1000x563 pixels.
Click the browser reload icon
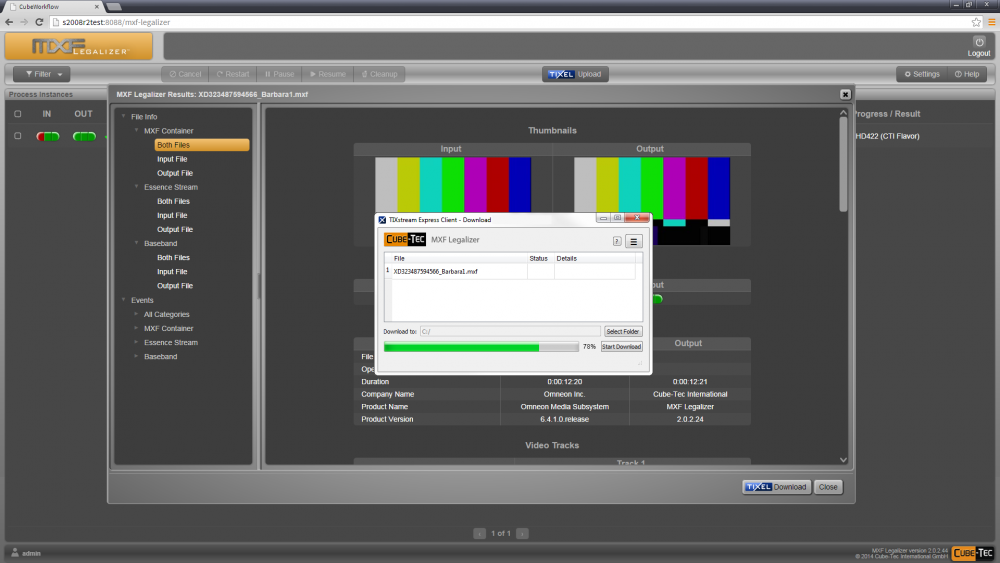point(39,22)
